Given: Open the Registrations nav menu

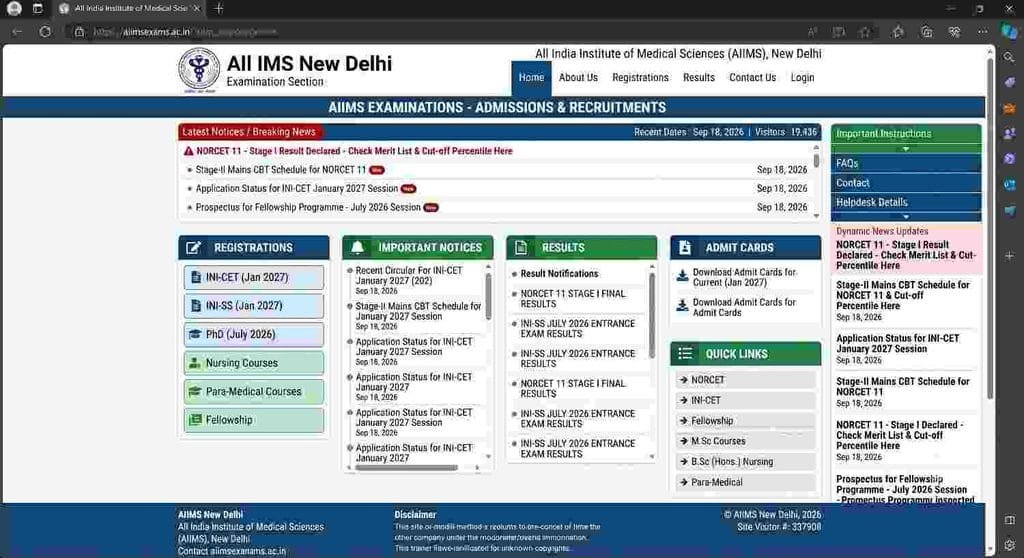Looking at the screenshot, I should point(640,78).
